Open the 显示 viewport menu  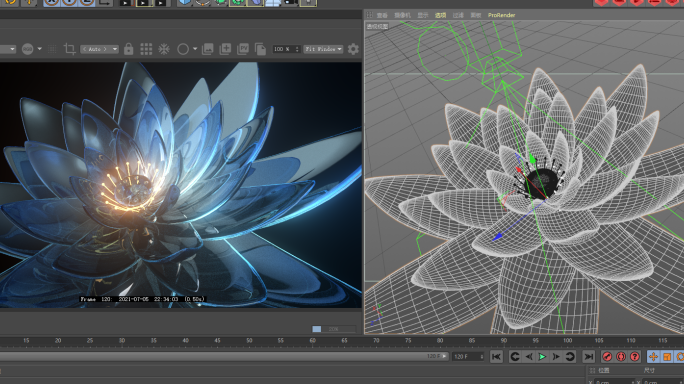[x=423, y=15]
